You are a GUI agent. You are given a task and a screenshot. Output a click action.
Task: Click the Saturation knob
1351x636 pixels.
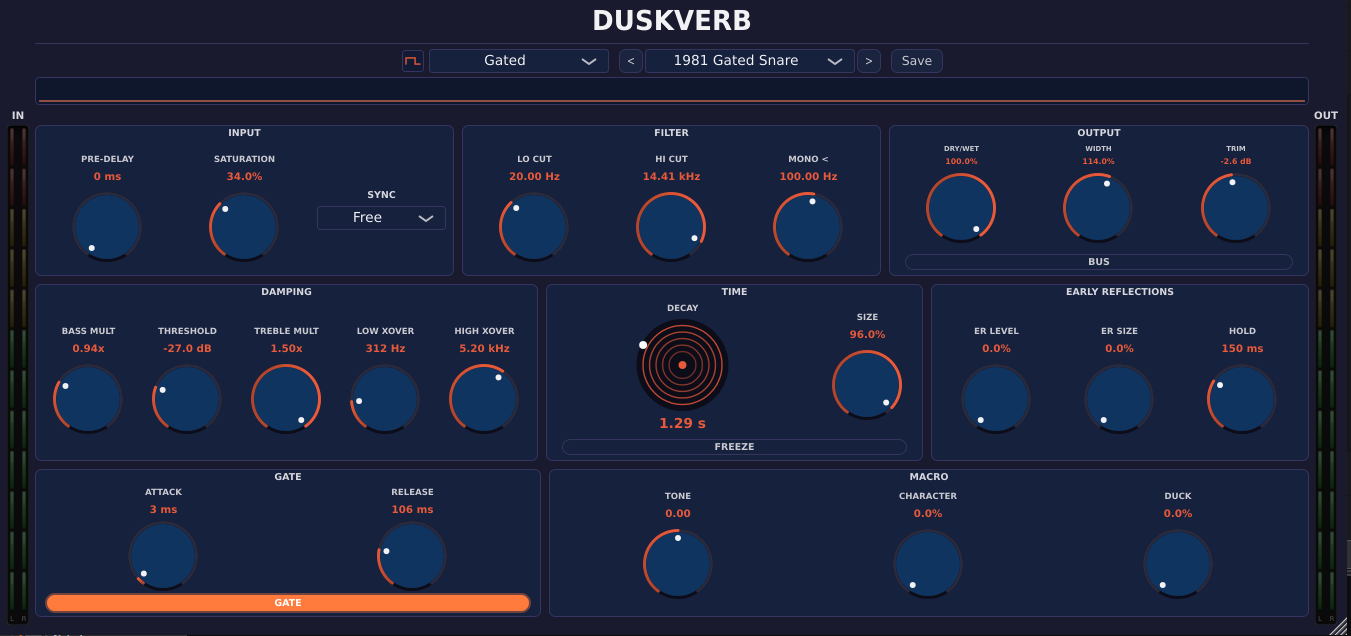tap(244, 227)
